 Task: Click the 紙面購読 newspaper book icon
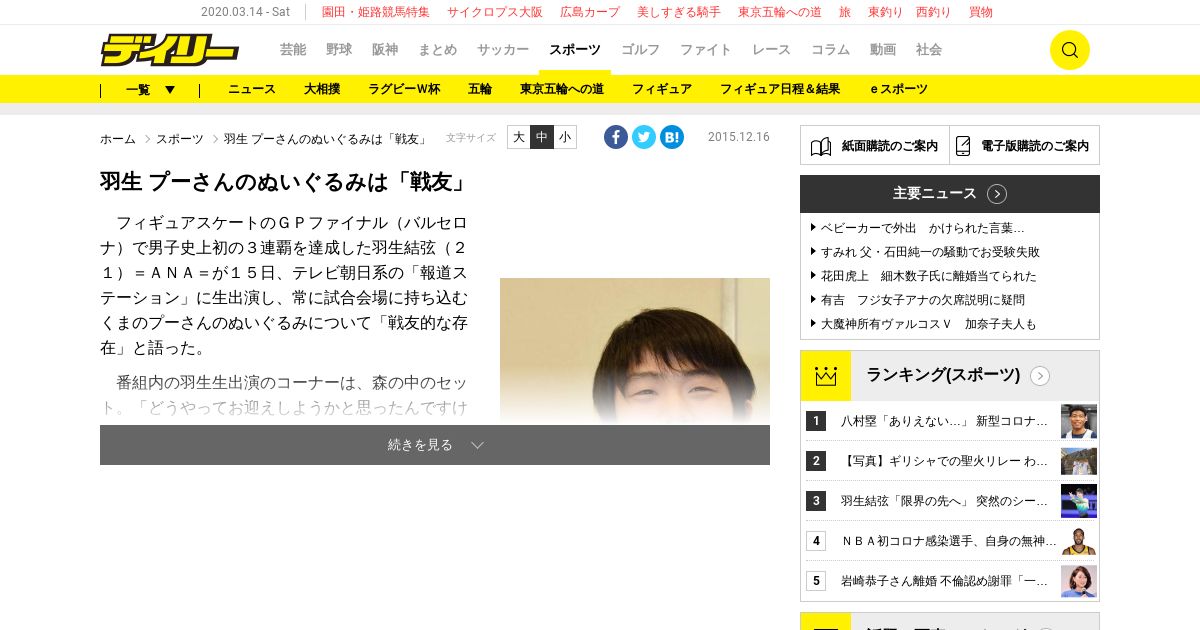click(820, 146)
